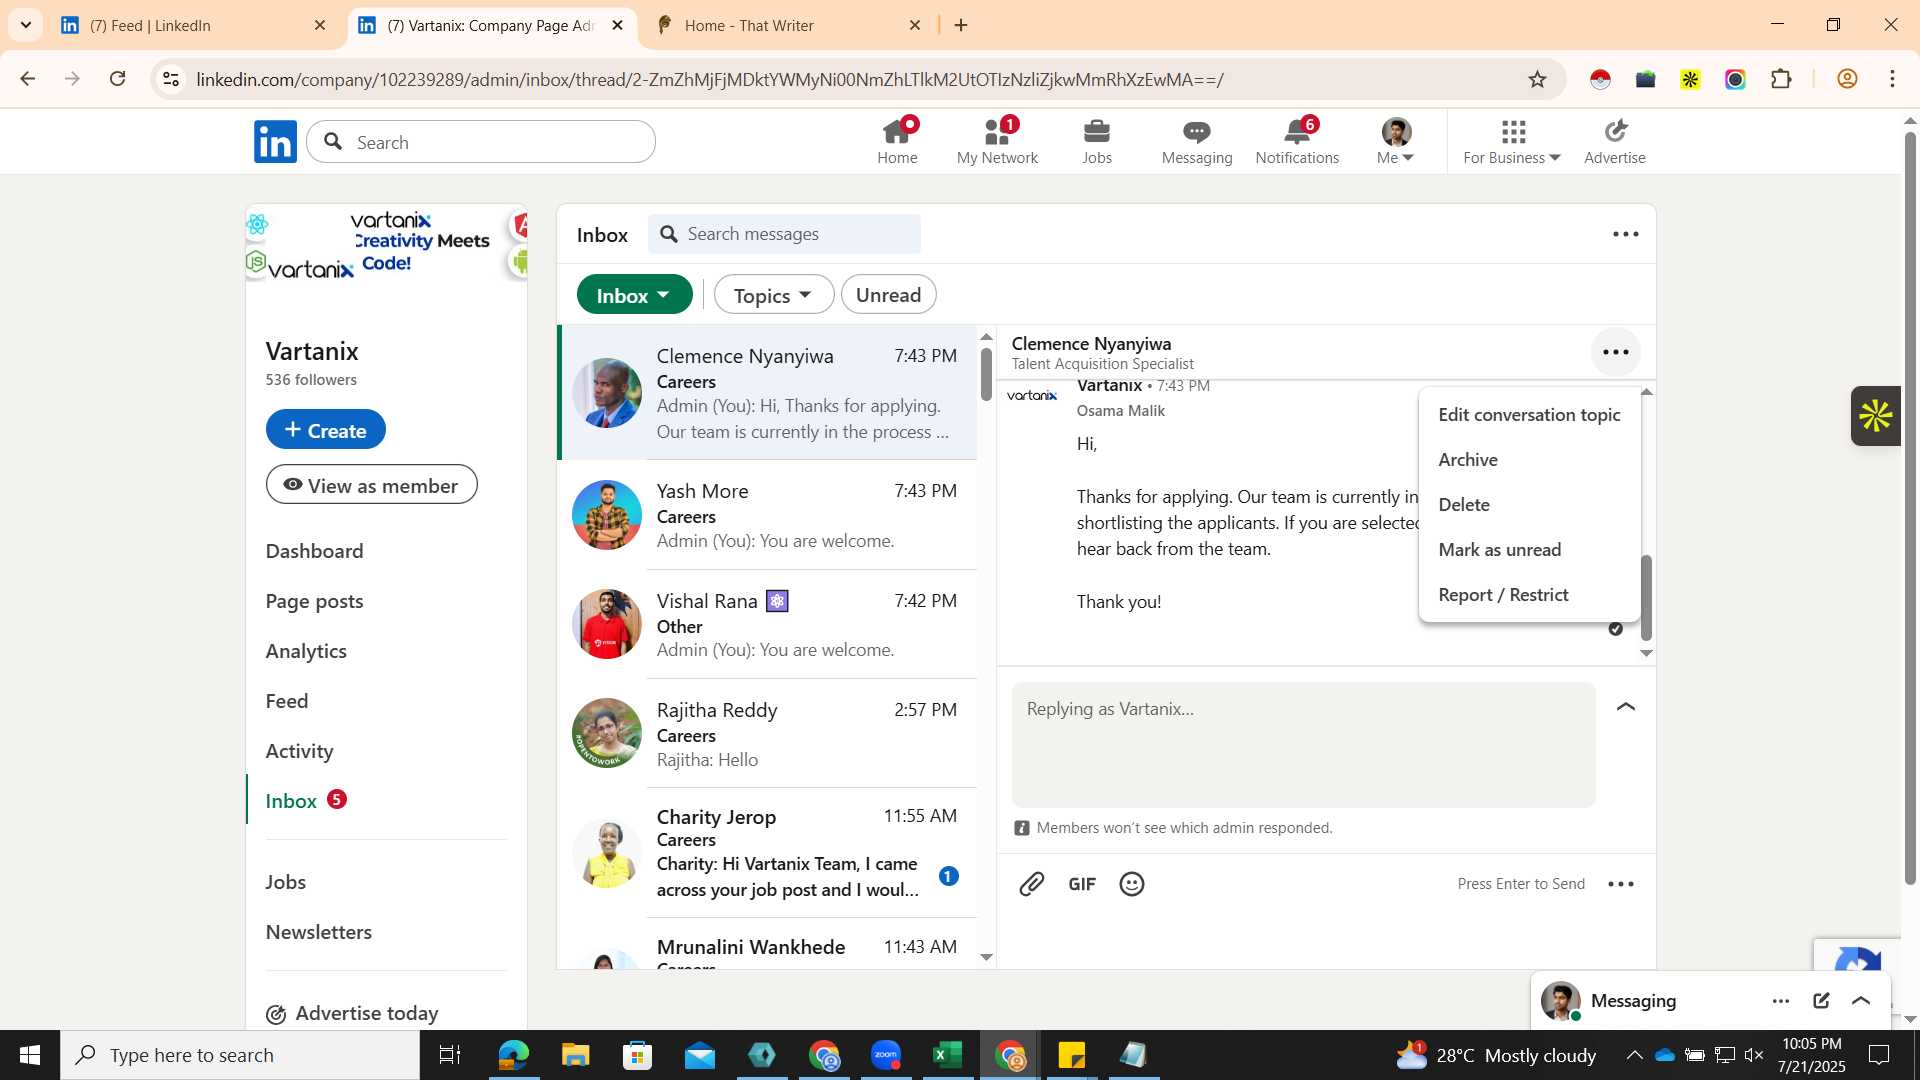The width and height of the screenshot is (1920, 1080).
Task: Open inbox-level three-dot options menu
Action: click(x=1626, y=234)
